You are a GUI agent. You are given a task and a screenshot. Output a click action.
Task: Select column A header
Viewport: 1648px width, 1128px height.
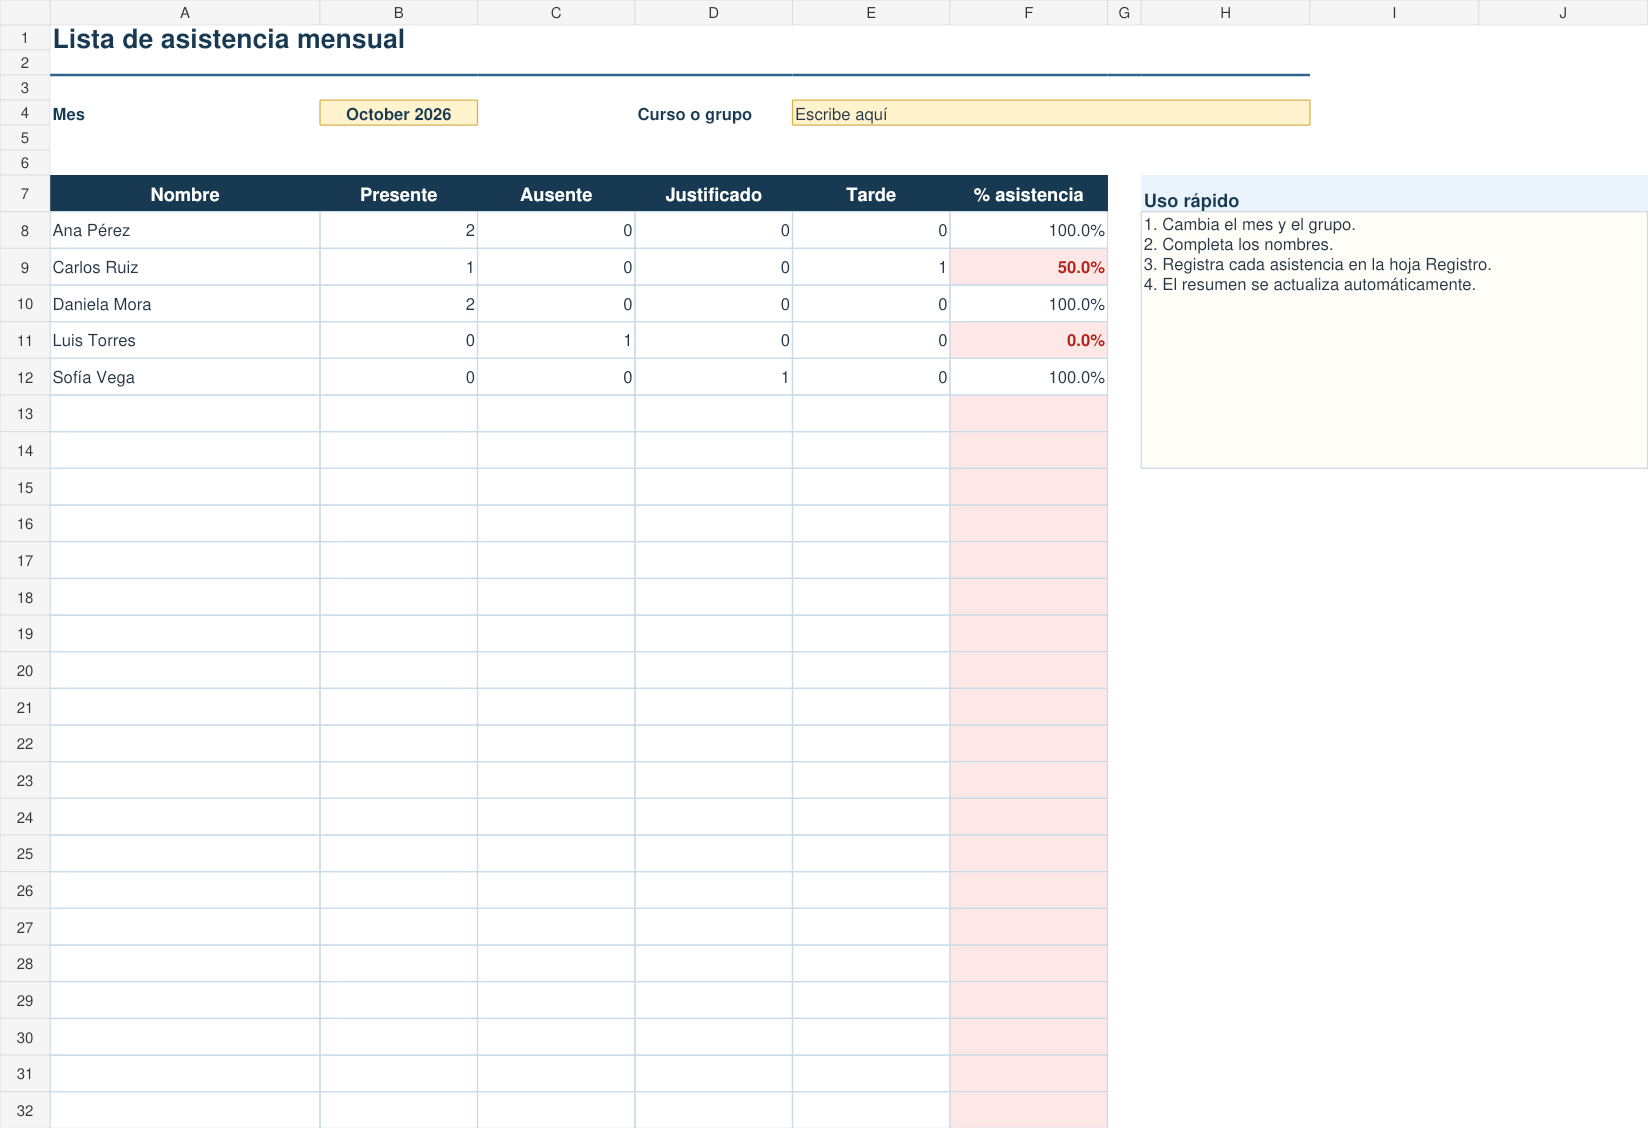[185, 12]
